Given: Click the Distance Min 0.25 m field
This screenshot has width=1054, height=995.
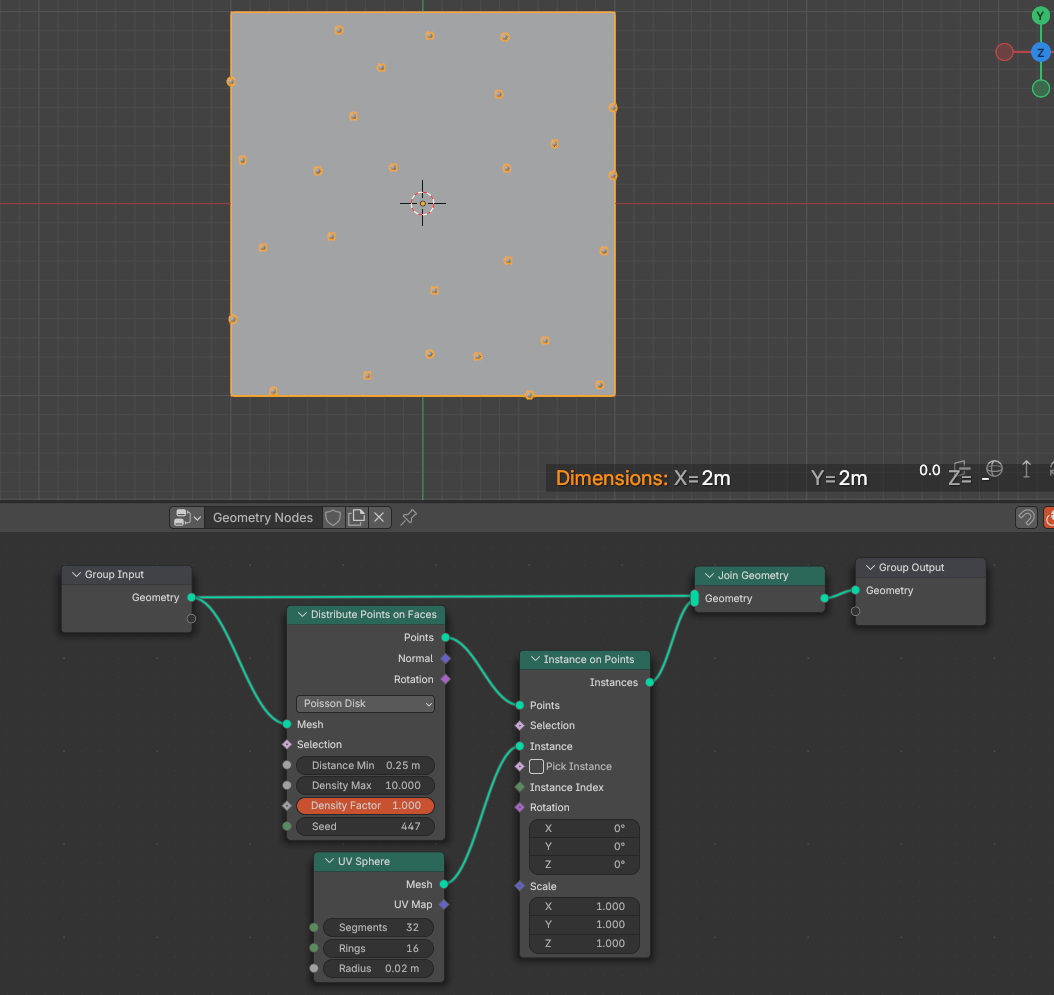Looking at the screenshot, I should 365,765.
